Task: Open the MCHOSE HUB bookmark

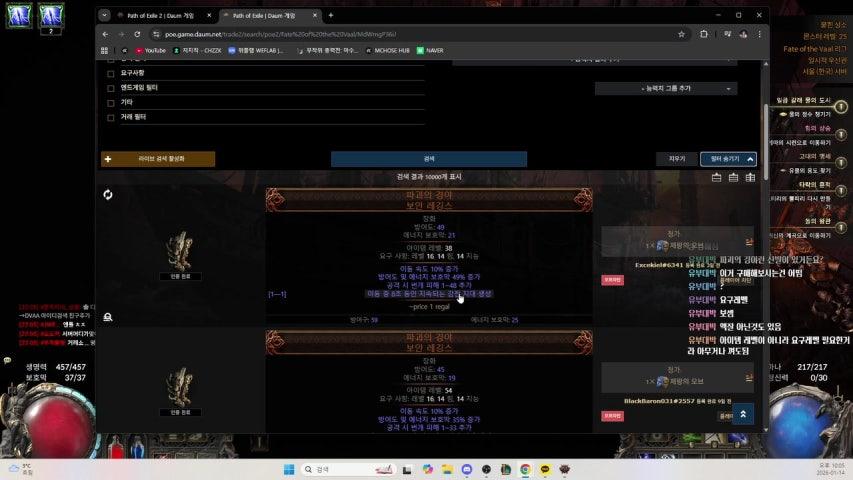Action: coord(387,51)
